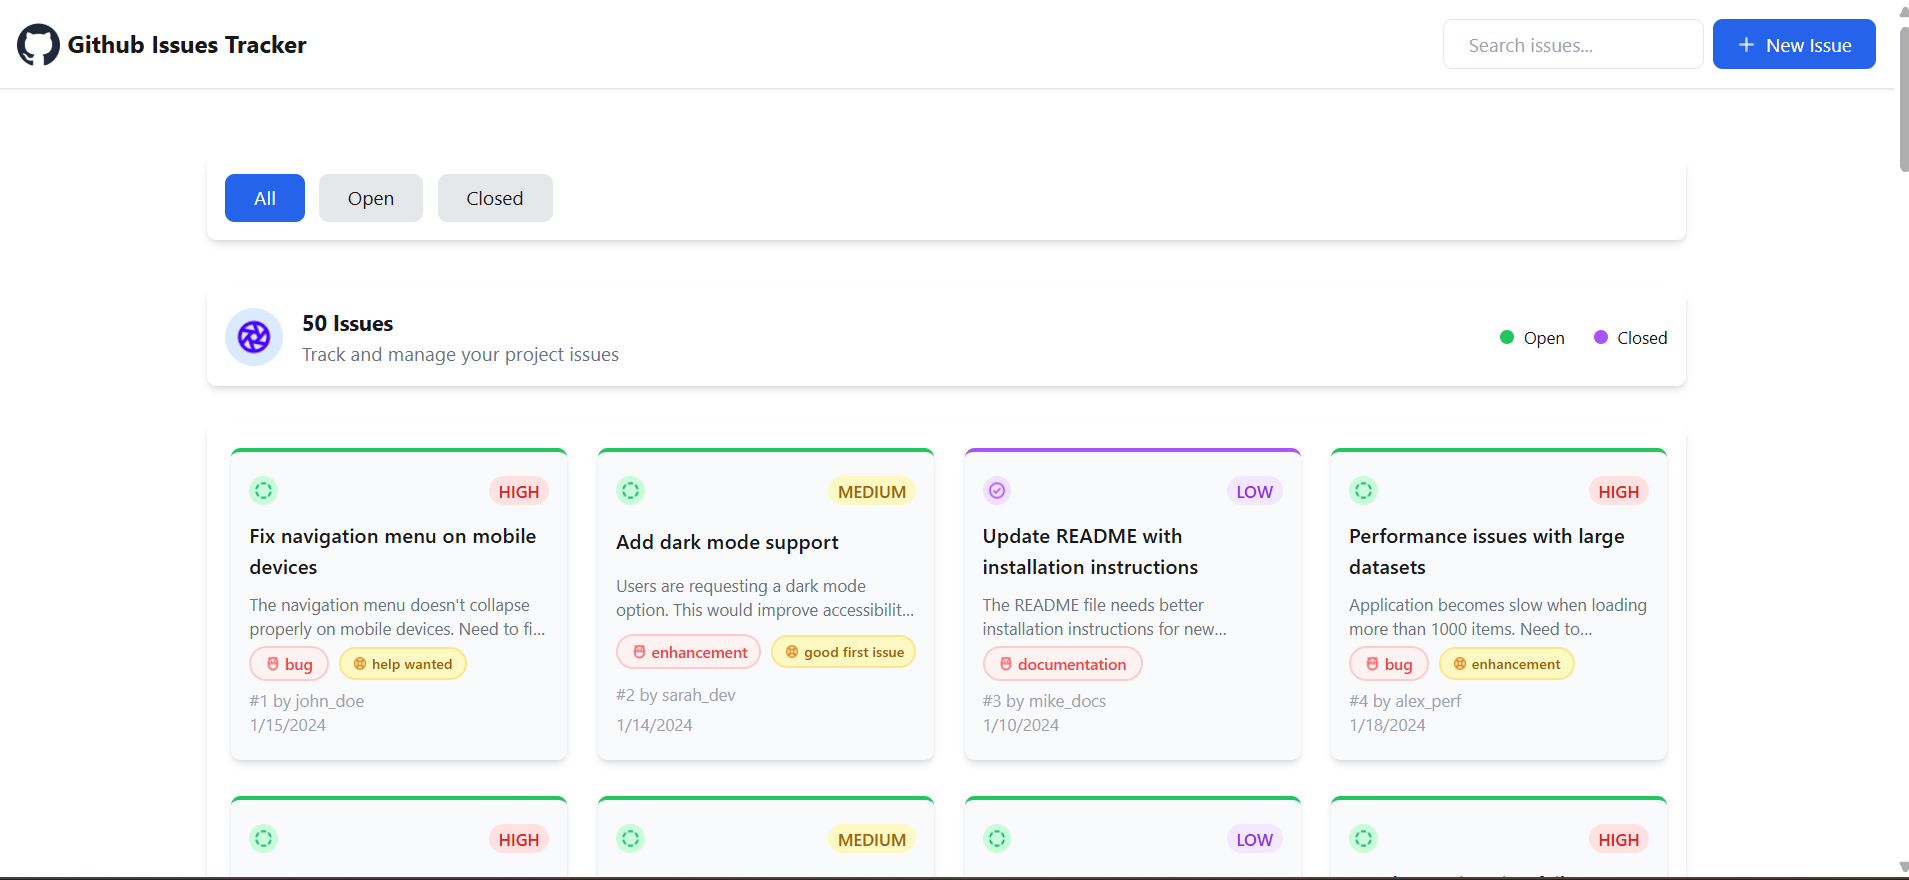Create a New Issue

tap(1794, 44)
